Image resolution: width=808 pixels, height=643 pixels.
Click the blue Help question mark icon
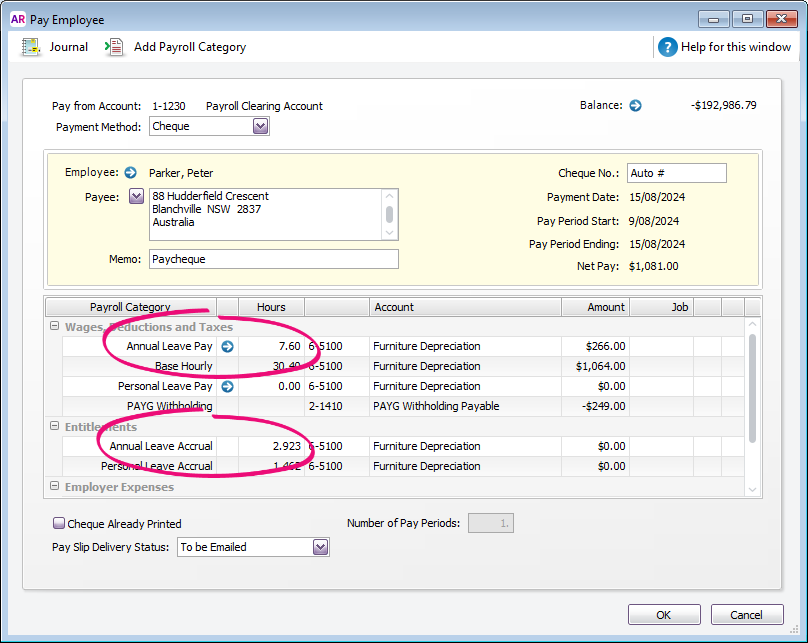(x=667, y=47)
